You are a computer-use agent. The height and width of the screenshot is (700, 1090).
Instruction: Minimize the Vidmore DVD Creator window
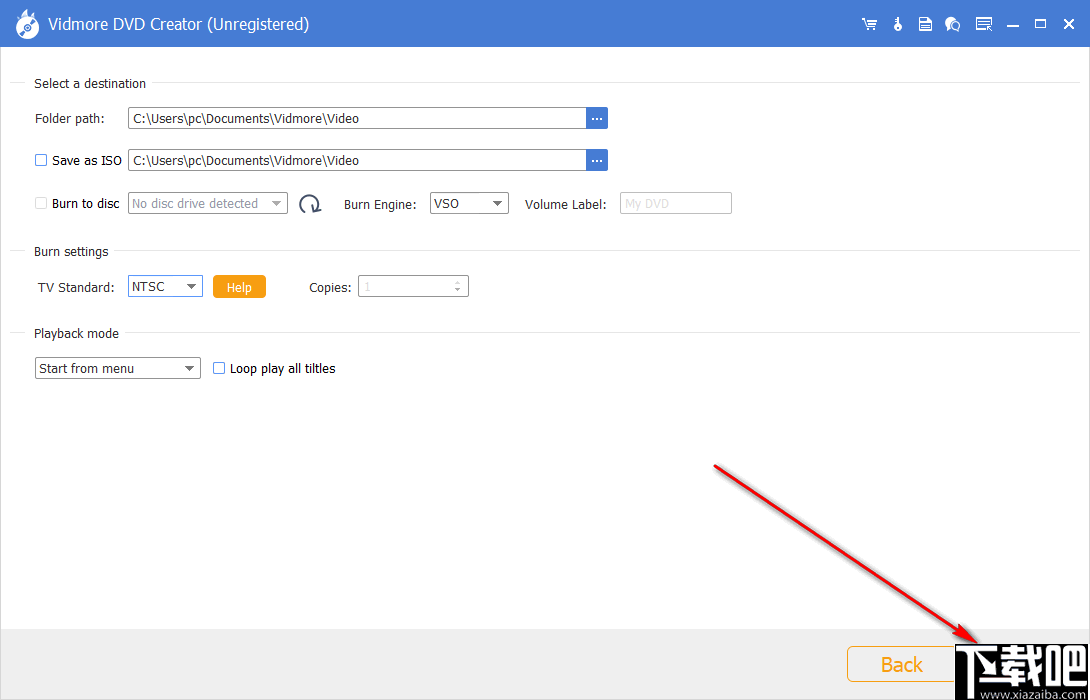1013,24
